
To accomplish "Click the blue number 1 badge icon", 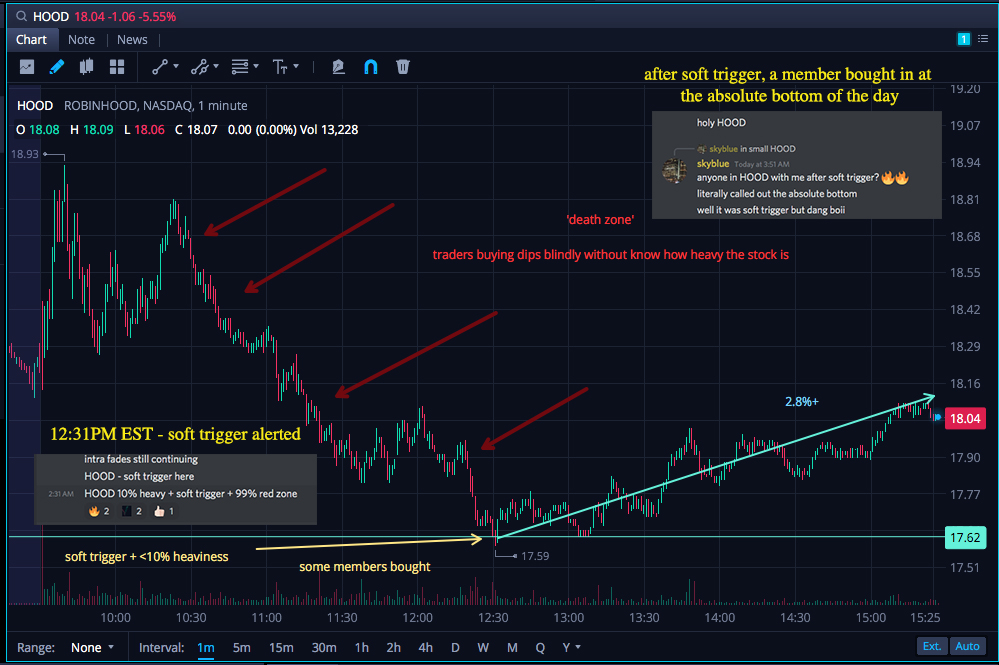I will click(x=963, y=39).
